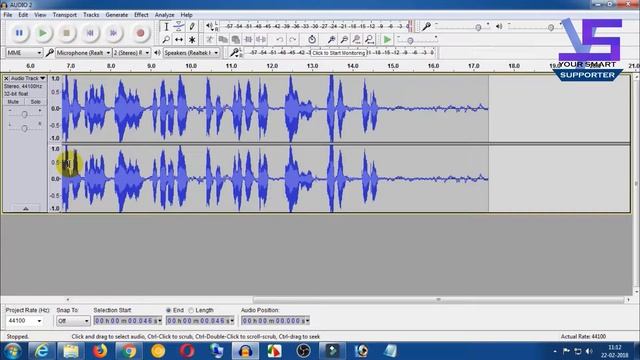
Task: Click the playback meter speaker icon
Action: point(209,27)
